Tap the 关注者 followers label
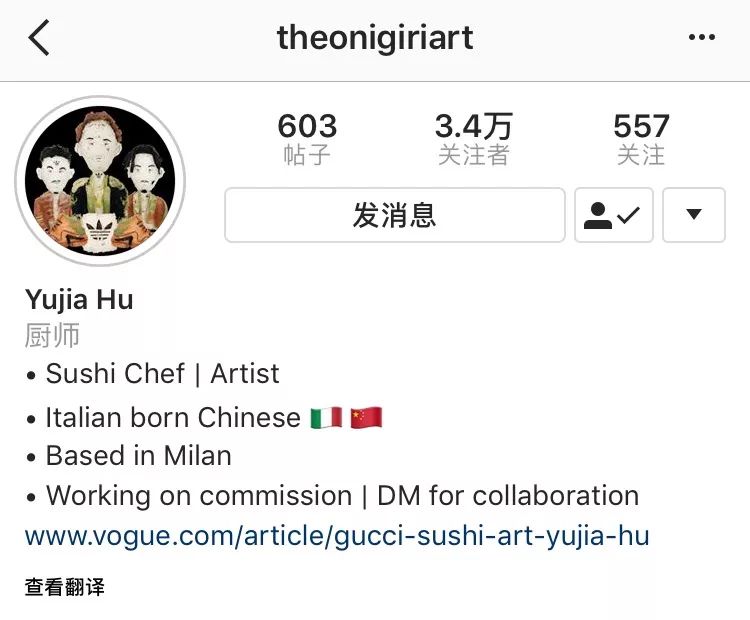750x620 pixels. pos(474,155)
